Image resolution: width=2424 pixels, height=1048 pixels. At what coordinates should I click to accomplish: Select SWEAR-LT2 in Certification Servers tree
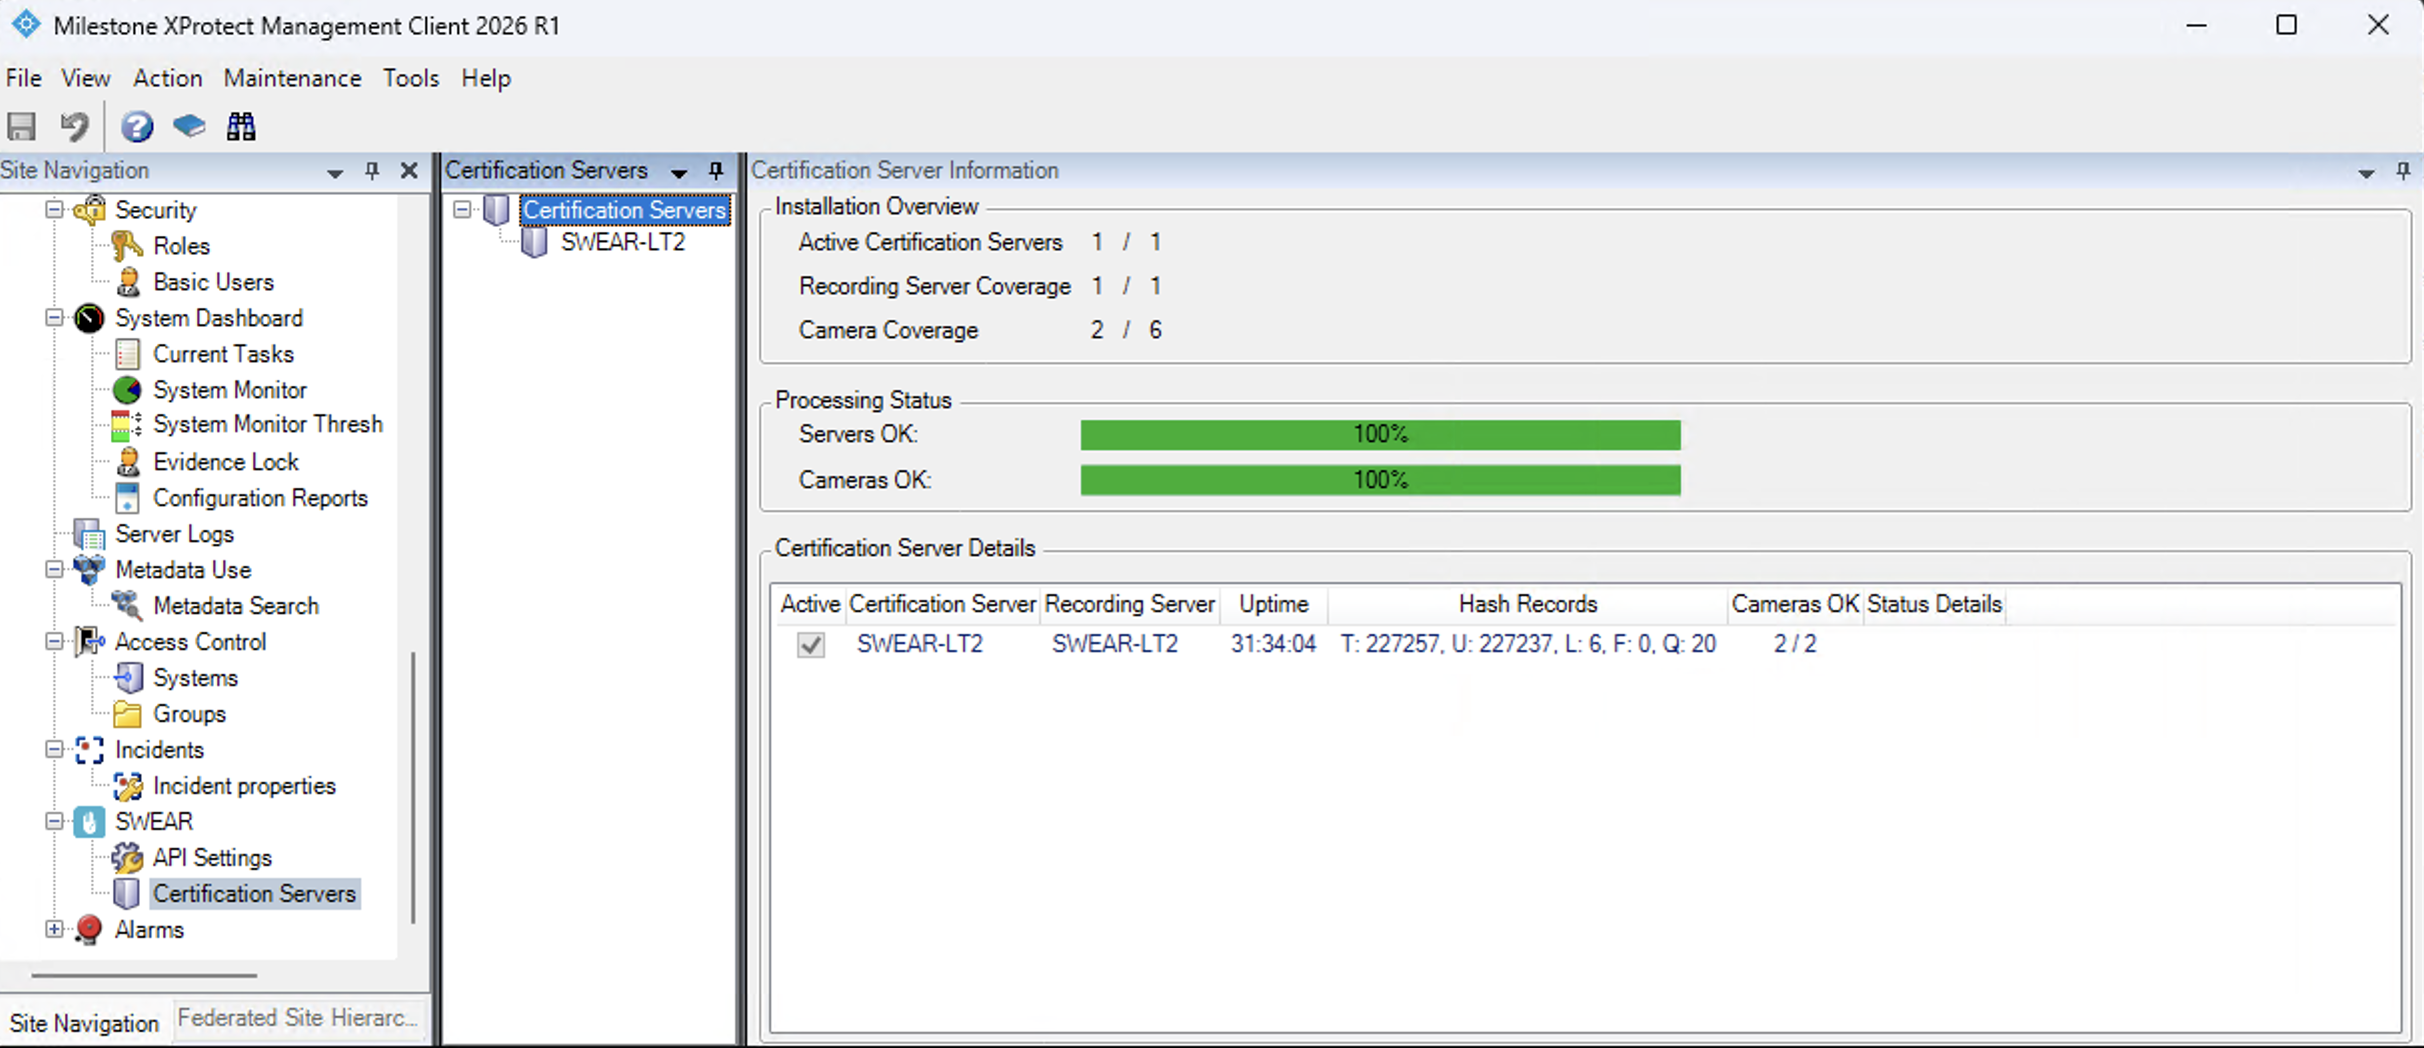(622, 243)
